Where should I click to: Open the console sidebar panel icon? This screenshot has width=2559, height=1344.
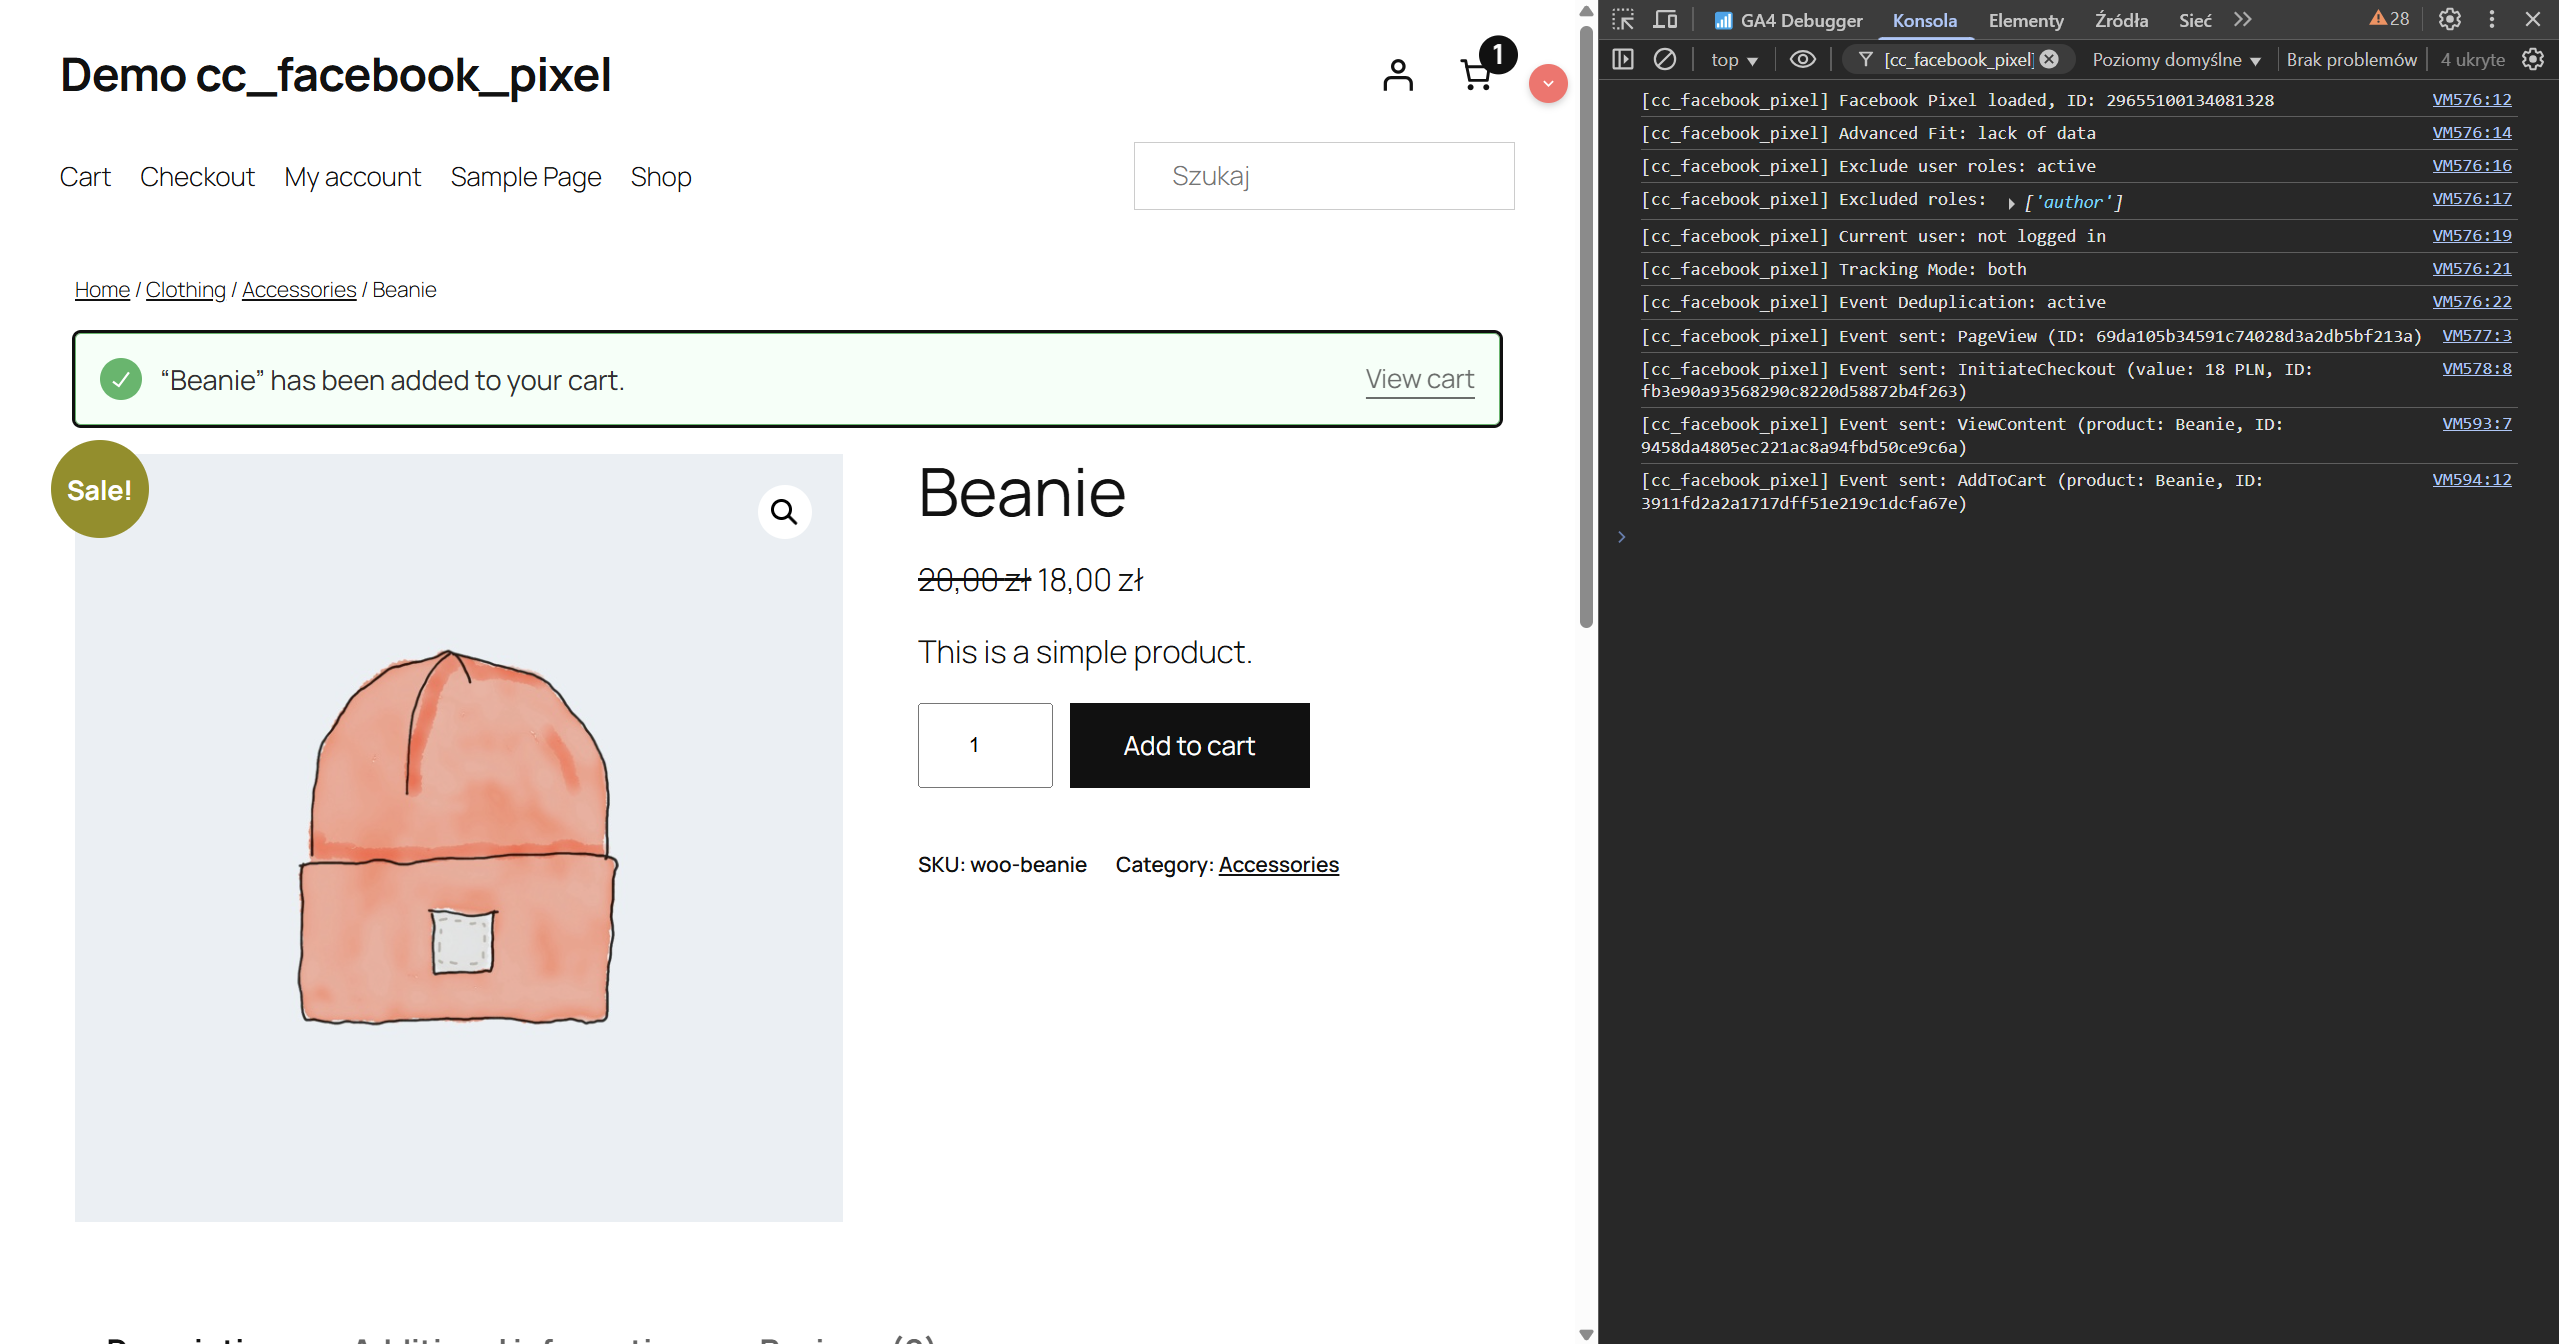point(1623,59)
